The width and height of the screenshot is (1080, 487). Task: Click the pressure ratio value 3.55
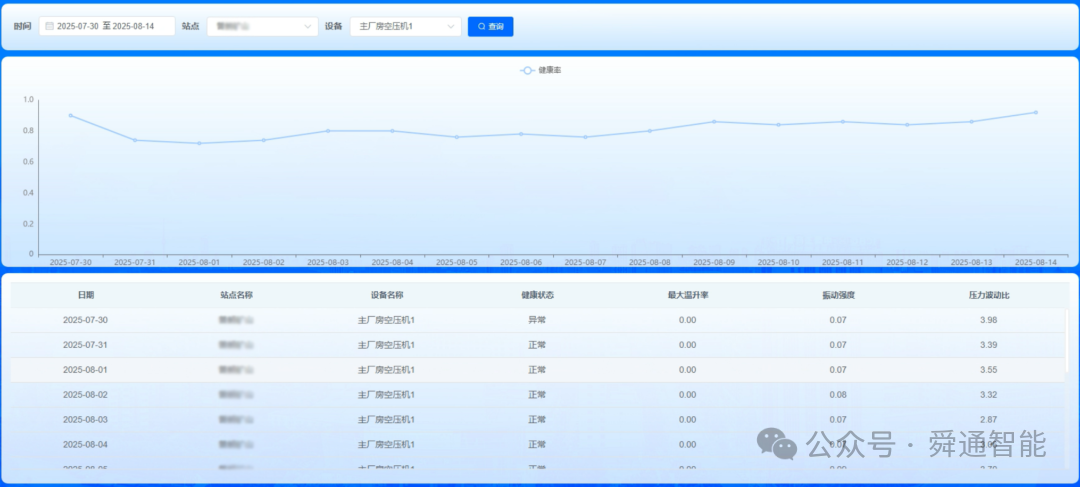pyautogui.click(x=988, y=370)
